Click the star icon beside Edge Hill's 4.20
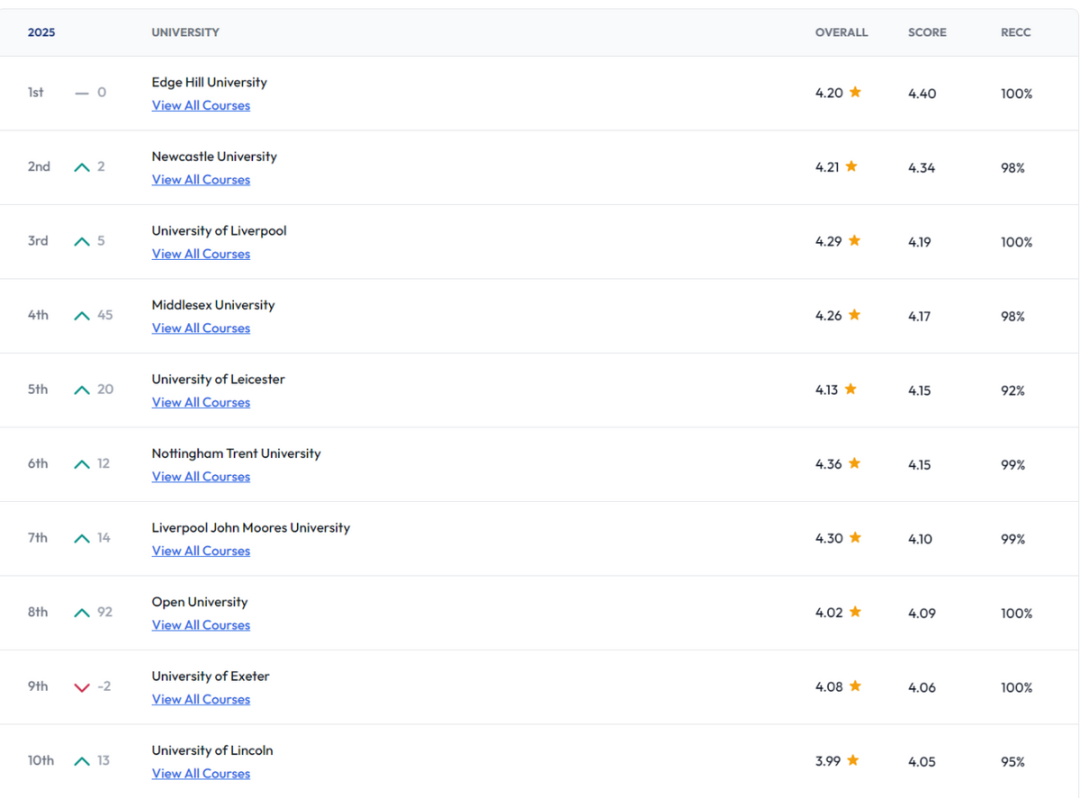The width and height of the screenshot is (1080, 798). 855,92
